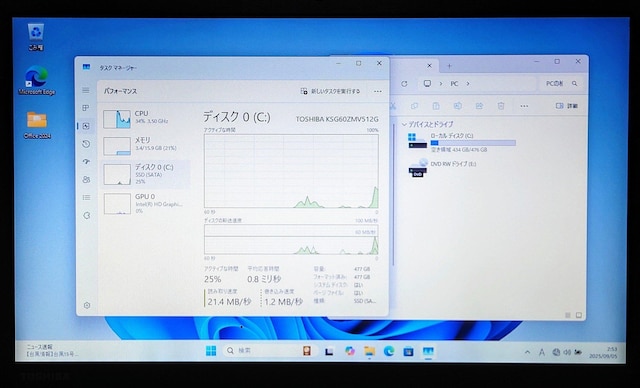Collapse Devices and drives group

[x=404, y=124]
